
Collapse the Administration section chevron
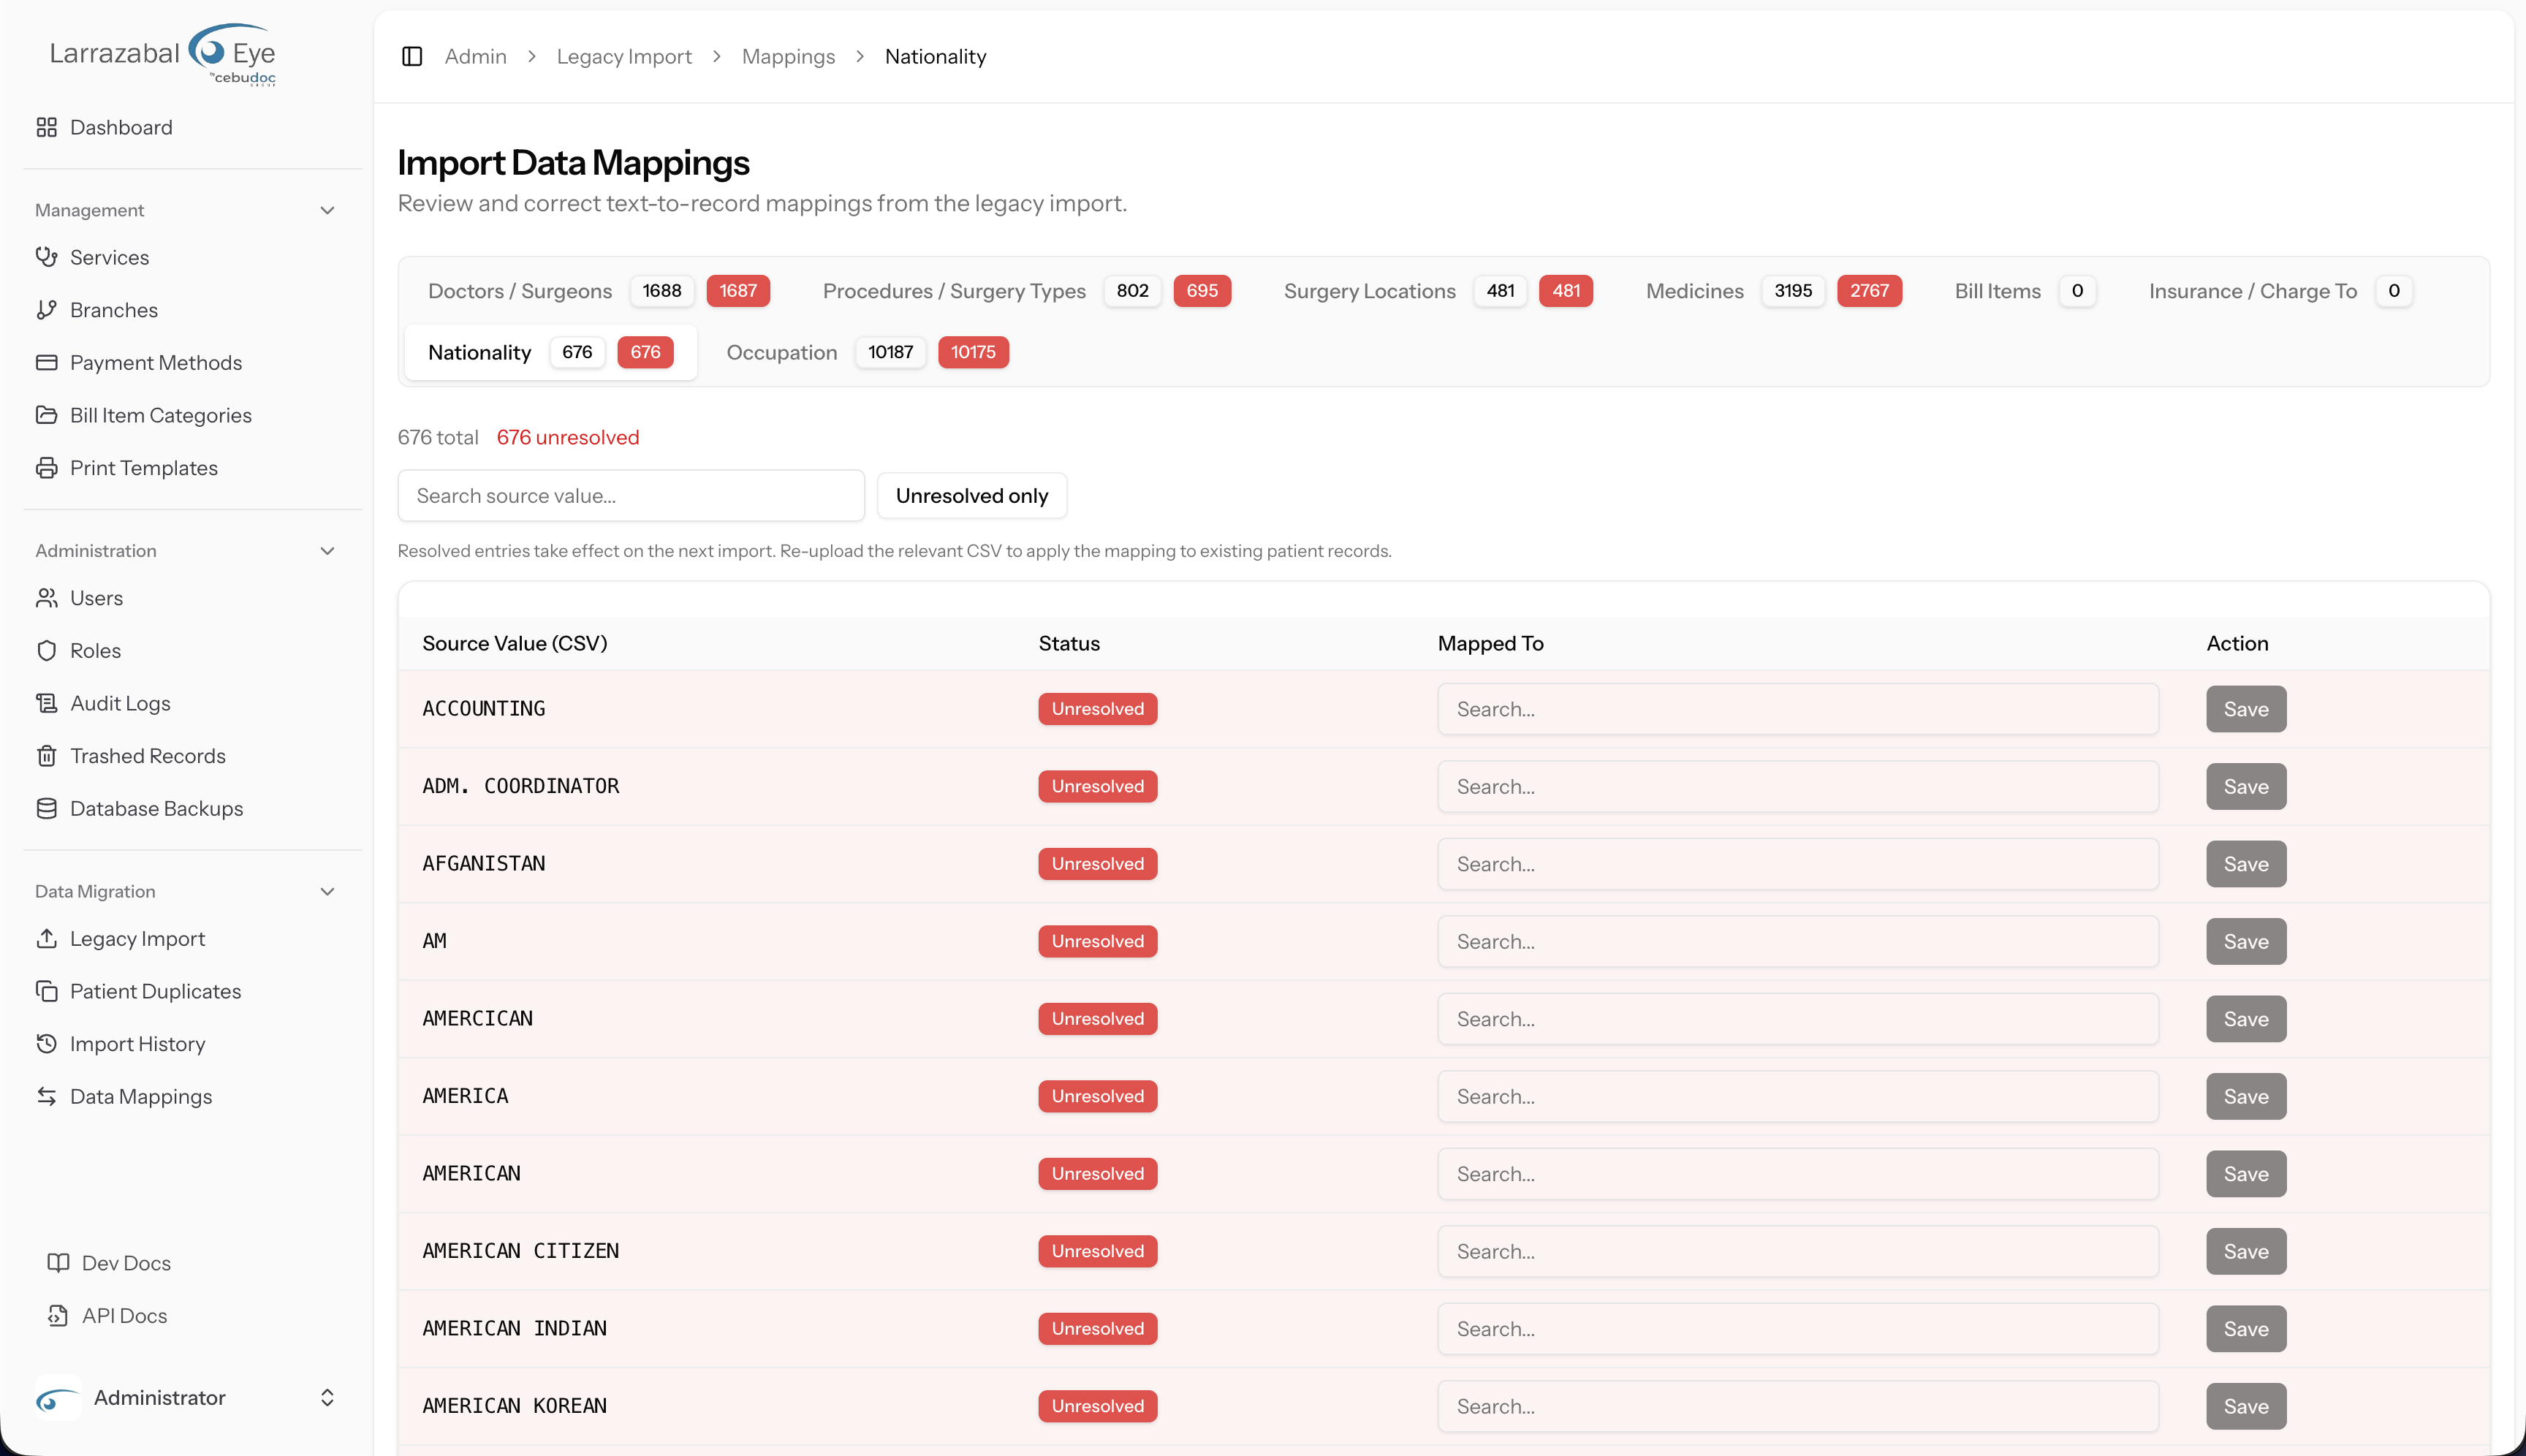click(327, 551)
